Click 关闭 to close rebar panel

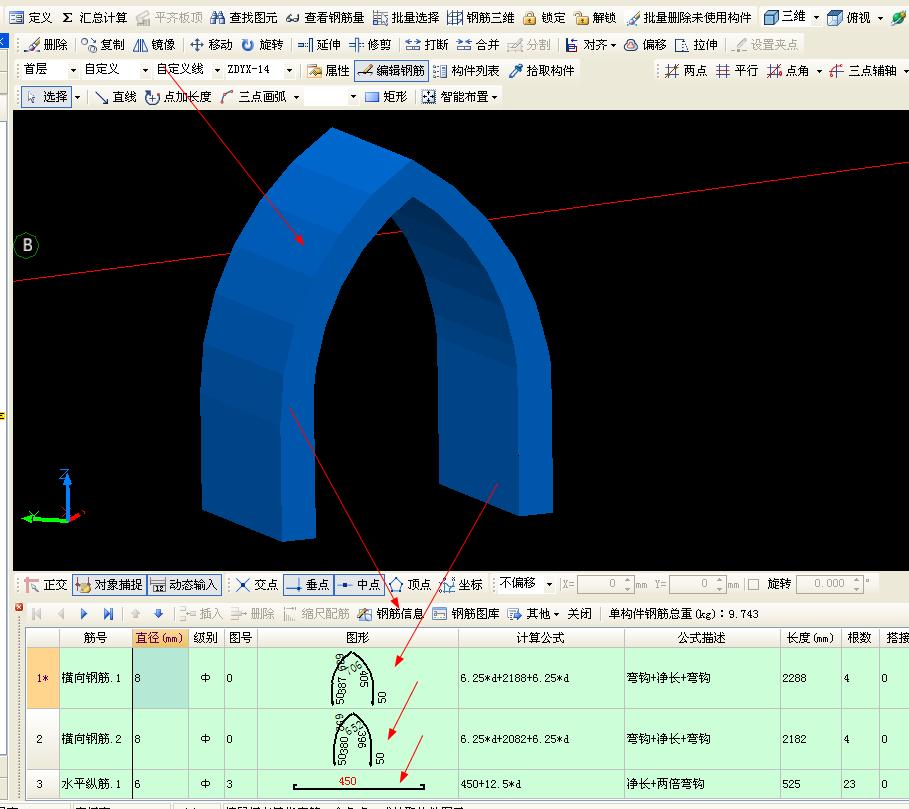tap(579, 613)
